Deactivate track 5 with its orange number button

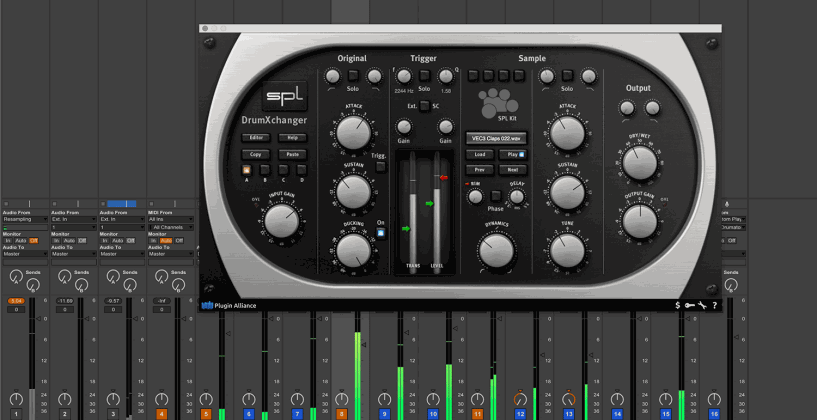[x=207, y=414]
